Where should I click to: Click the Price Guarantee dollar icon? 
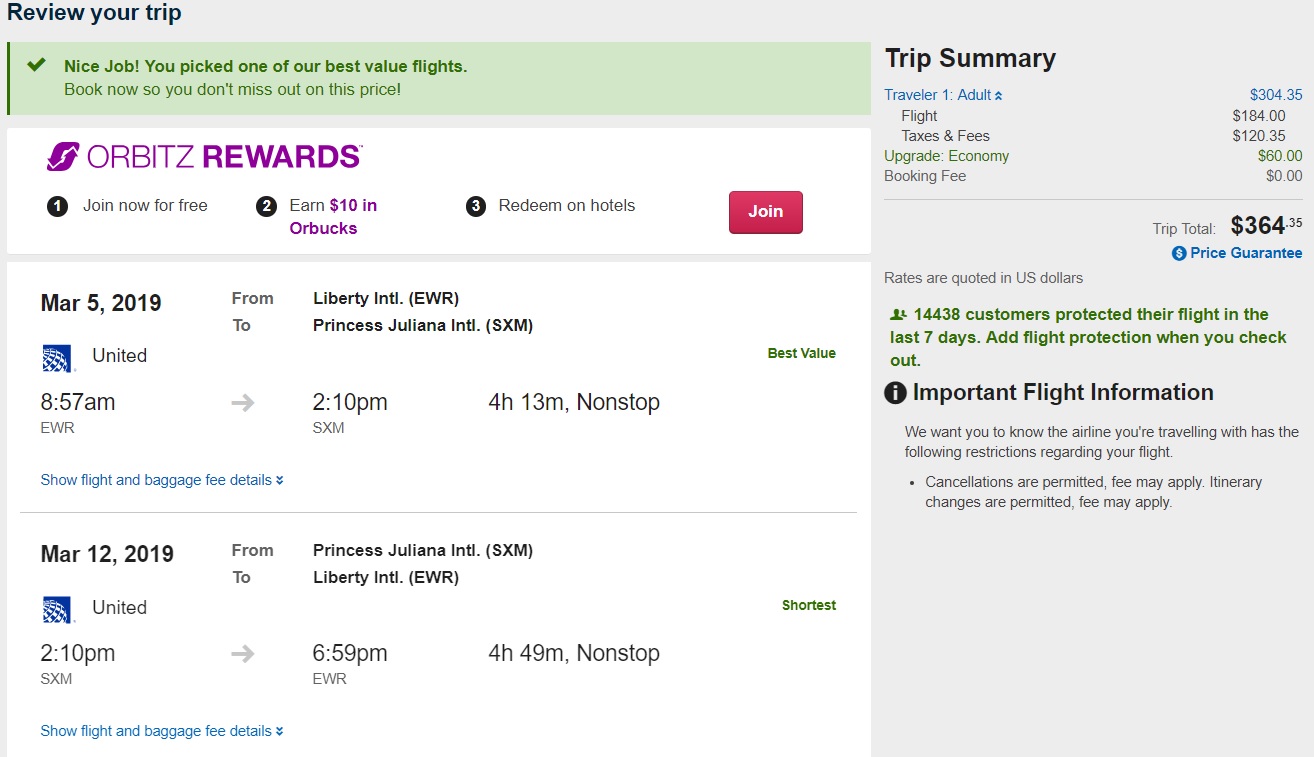point(1179,254)
